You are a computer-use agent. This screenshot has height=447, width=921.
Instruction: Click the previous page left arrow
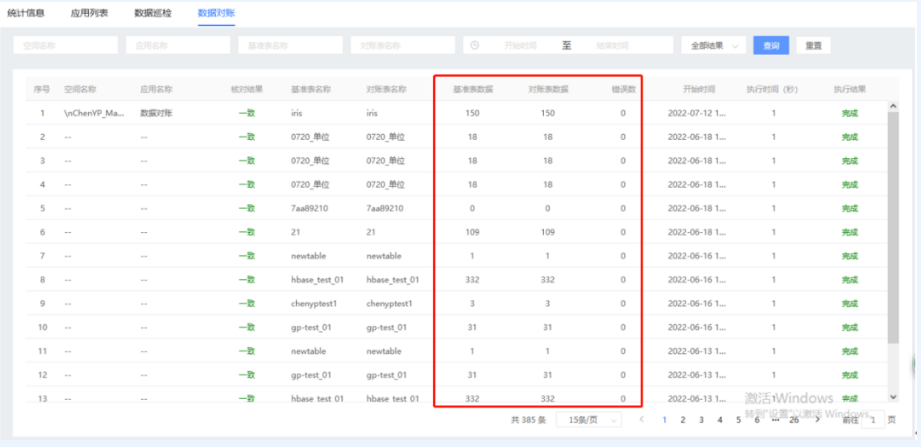coord(642,420)
